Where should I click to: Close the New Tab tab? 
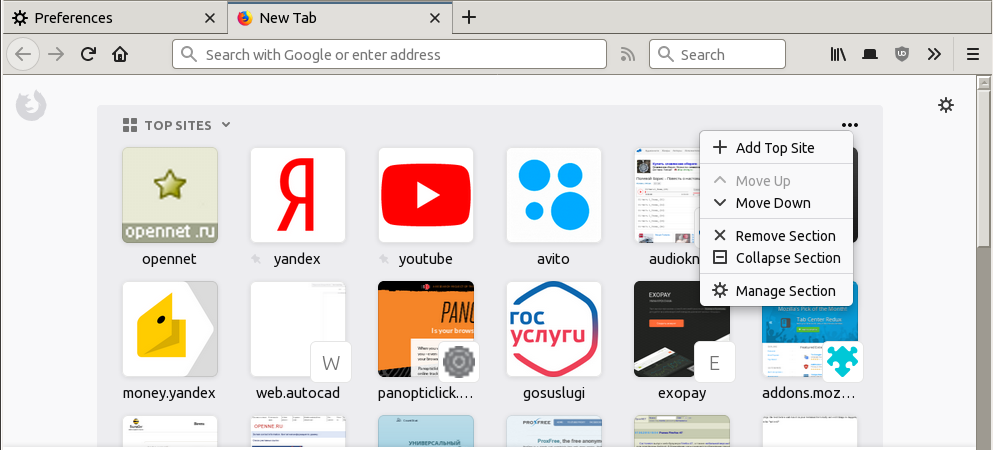pos(434,18)
